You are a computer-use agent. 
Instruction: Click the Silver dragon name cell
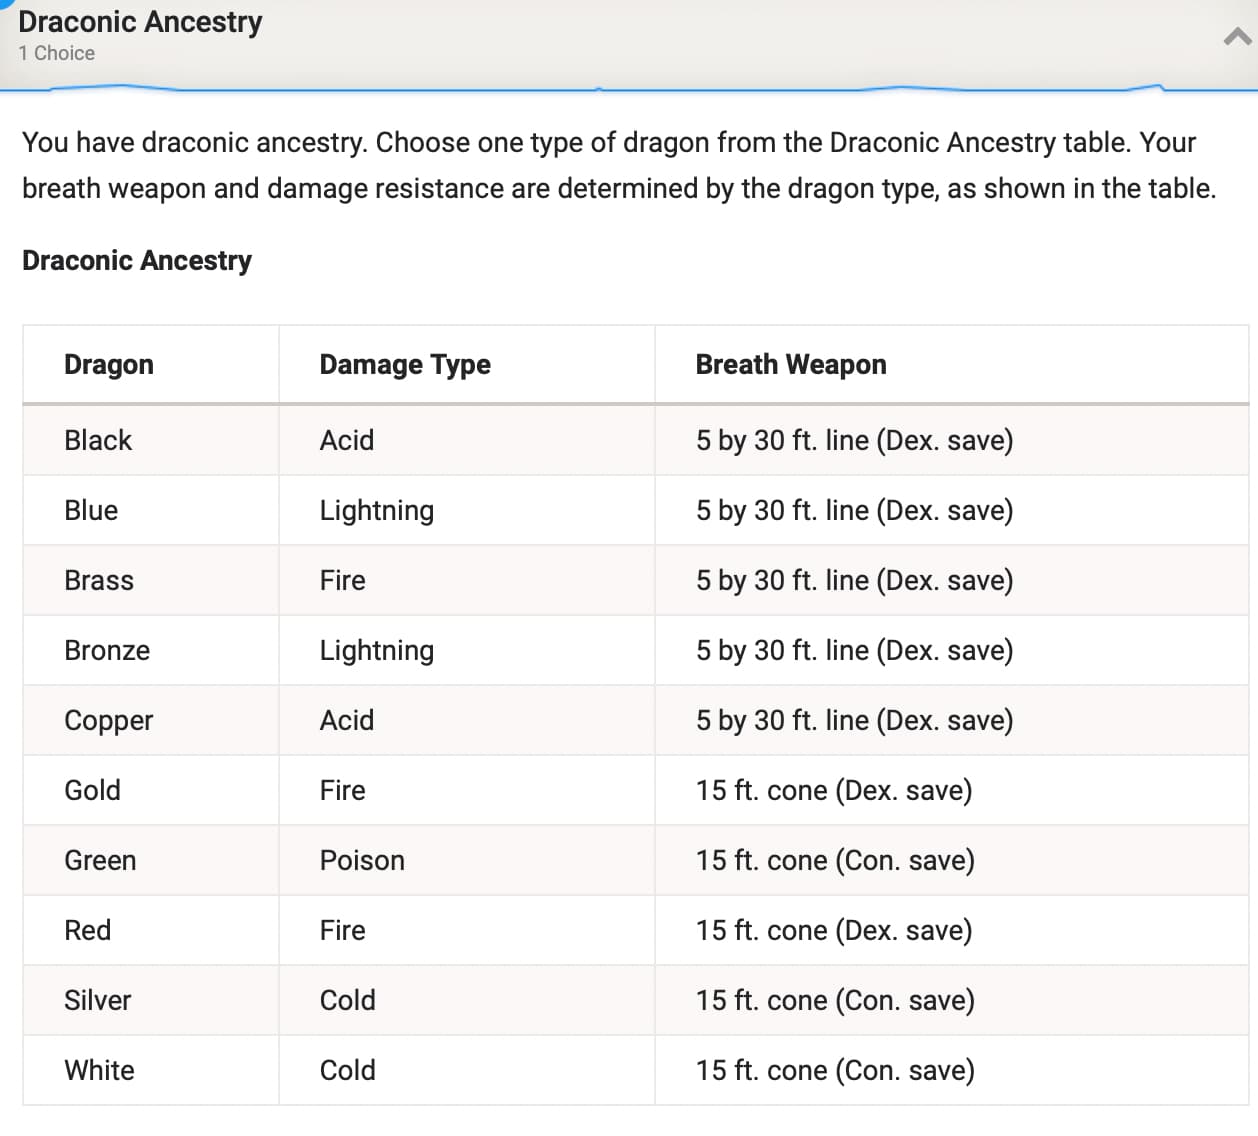151,1000
